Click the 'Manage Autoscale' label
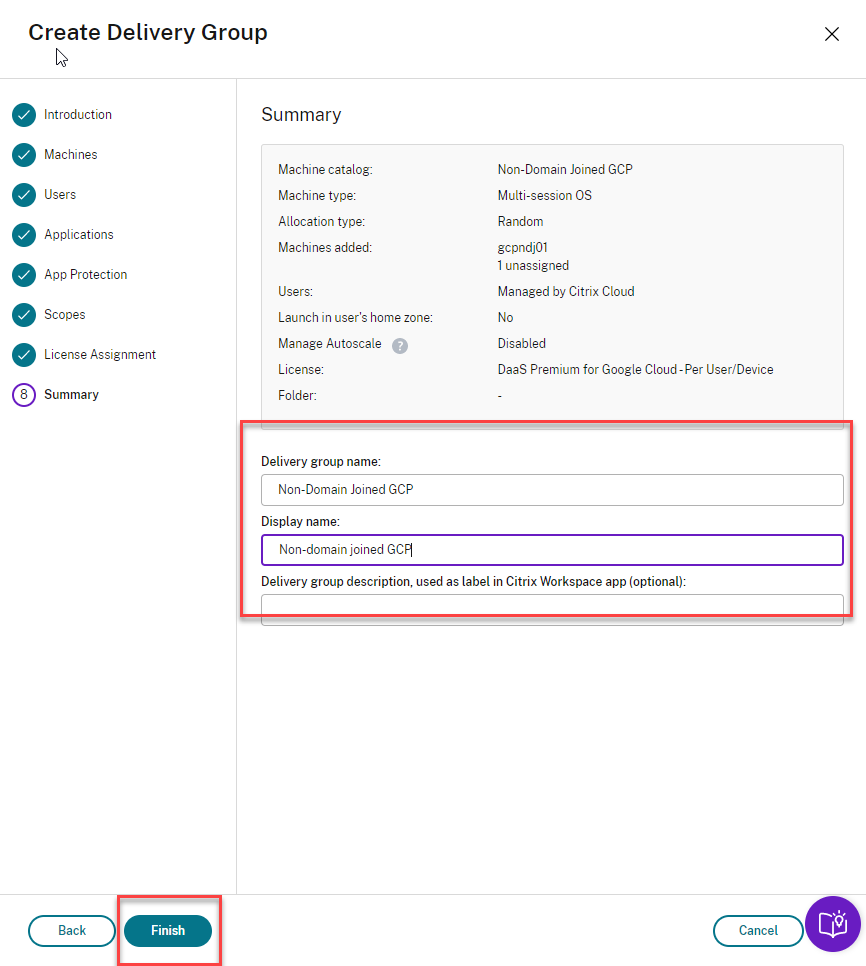Viewport: 866px width, 966px height. point(330,344)
